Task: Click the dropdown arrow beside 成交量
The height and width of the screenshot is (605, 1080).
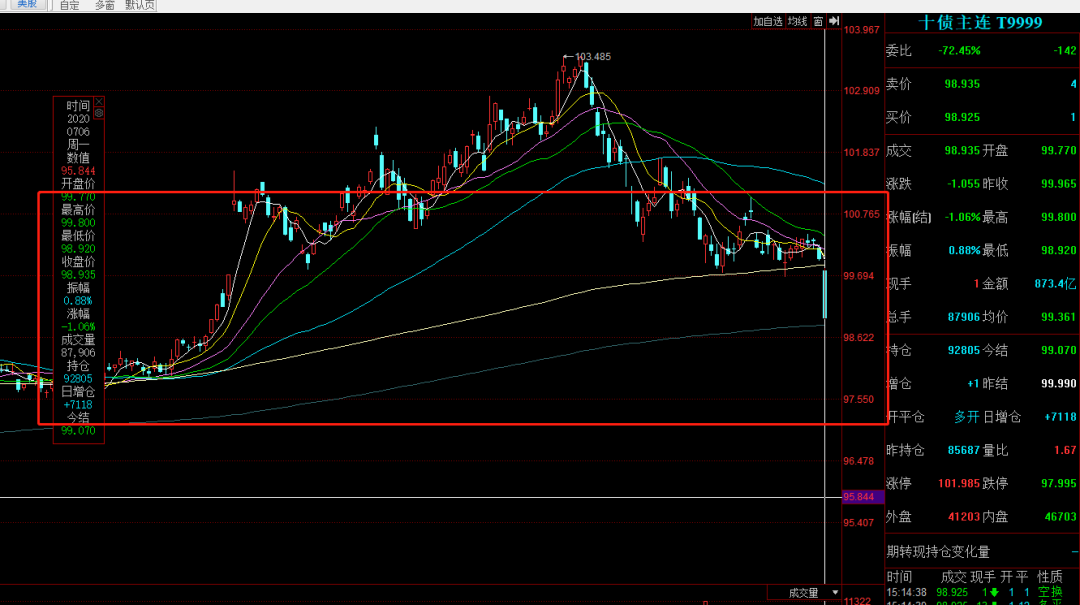Action: pos(835,593)
